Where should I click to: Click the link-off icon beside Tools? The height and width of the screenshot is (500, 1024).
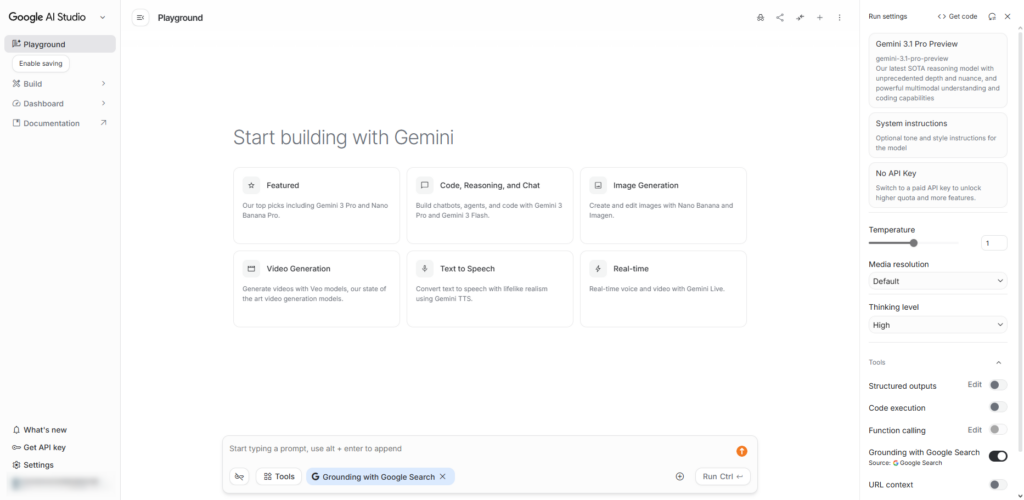point(240,477)
